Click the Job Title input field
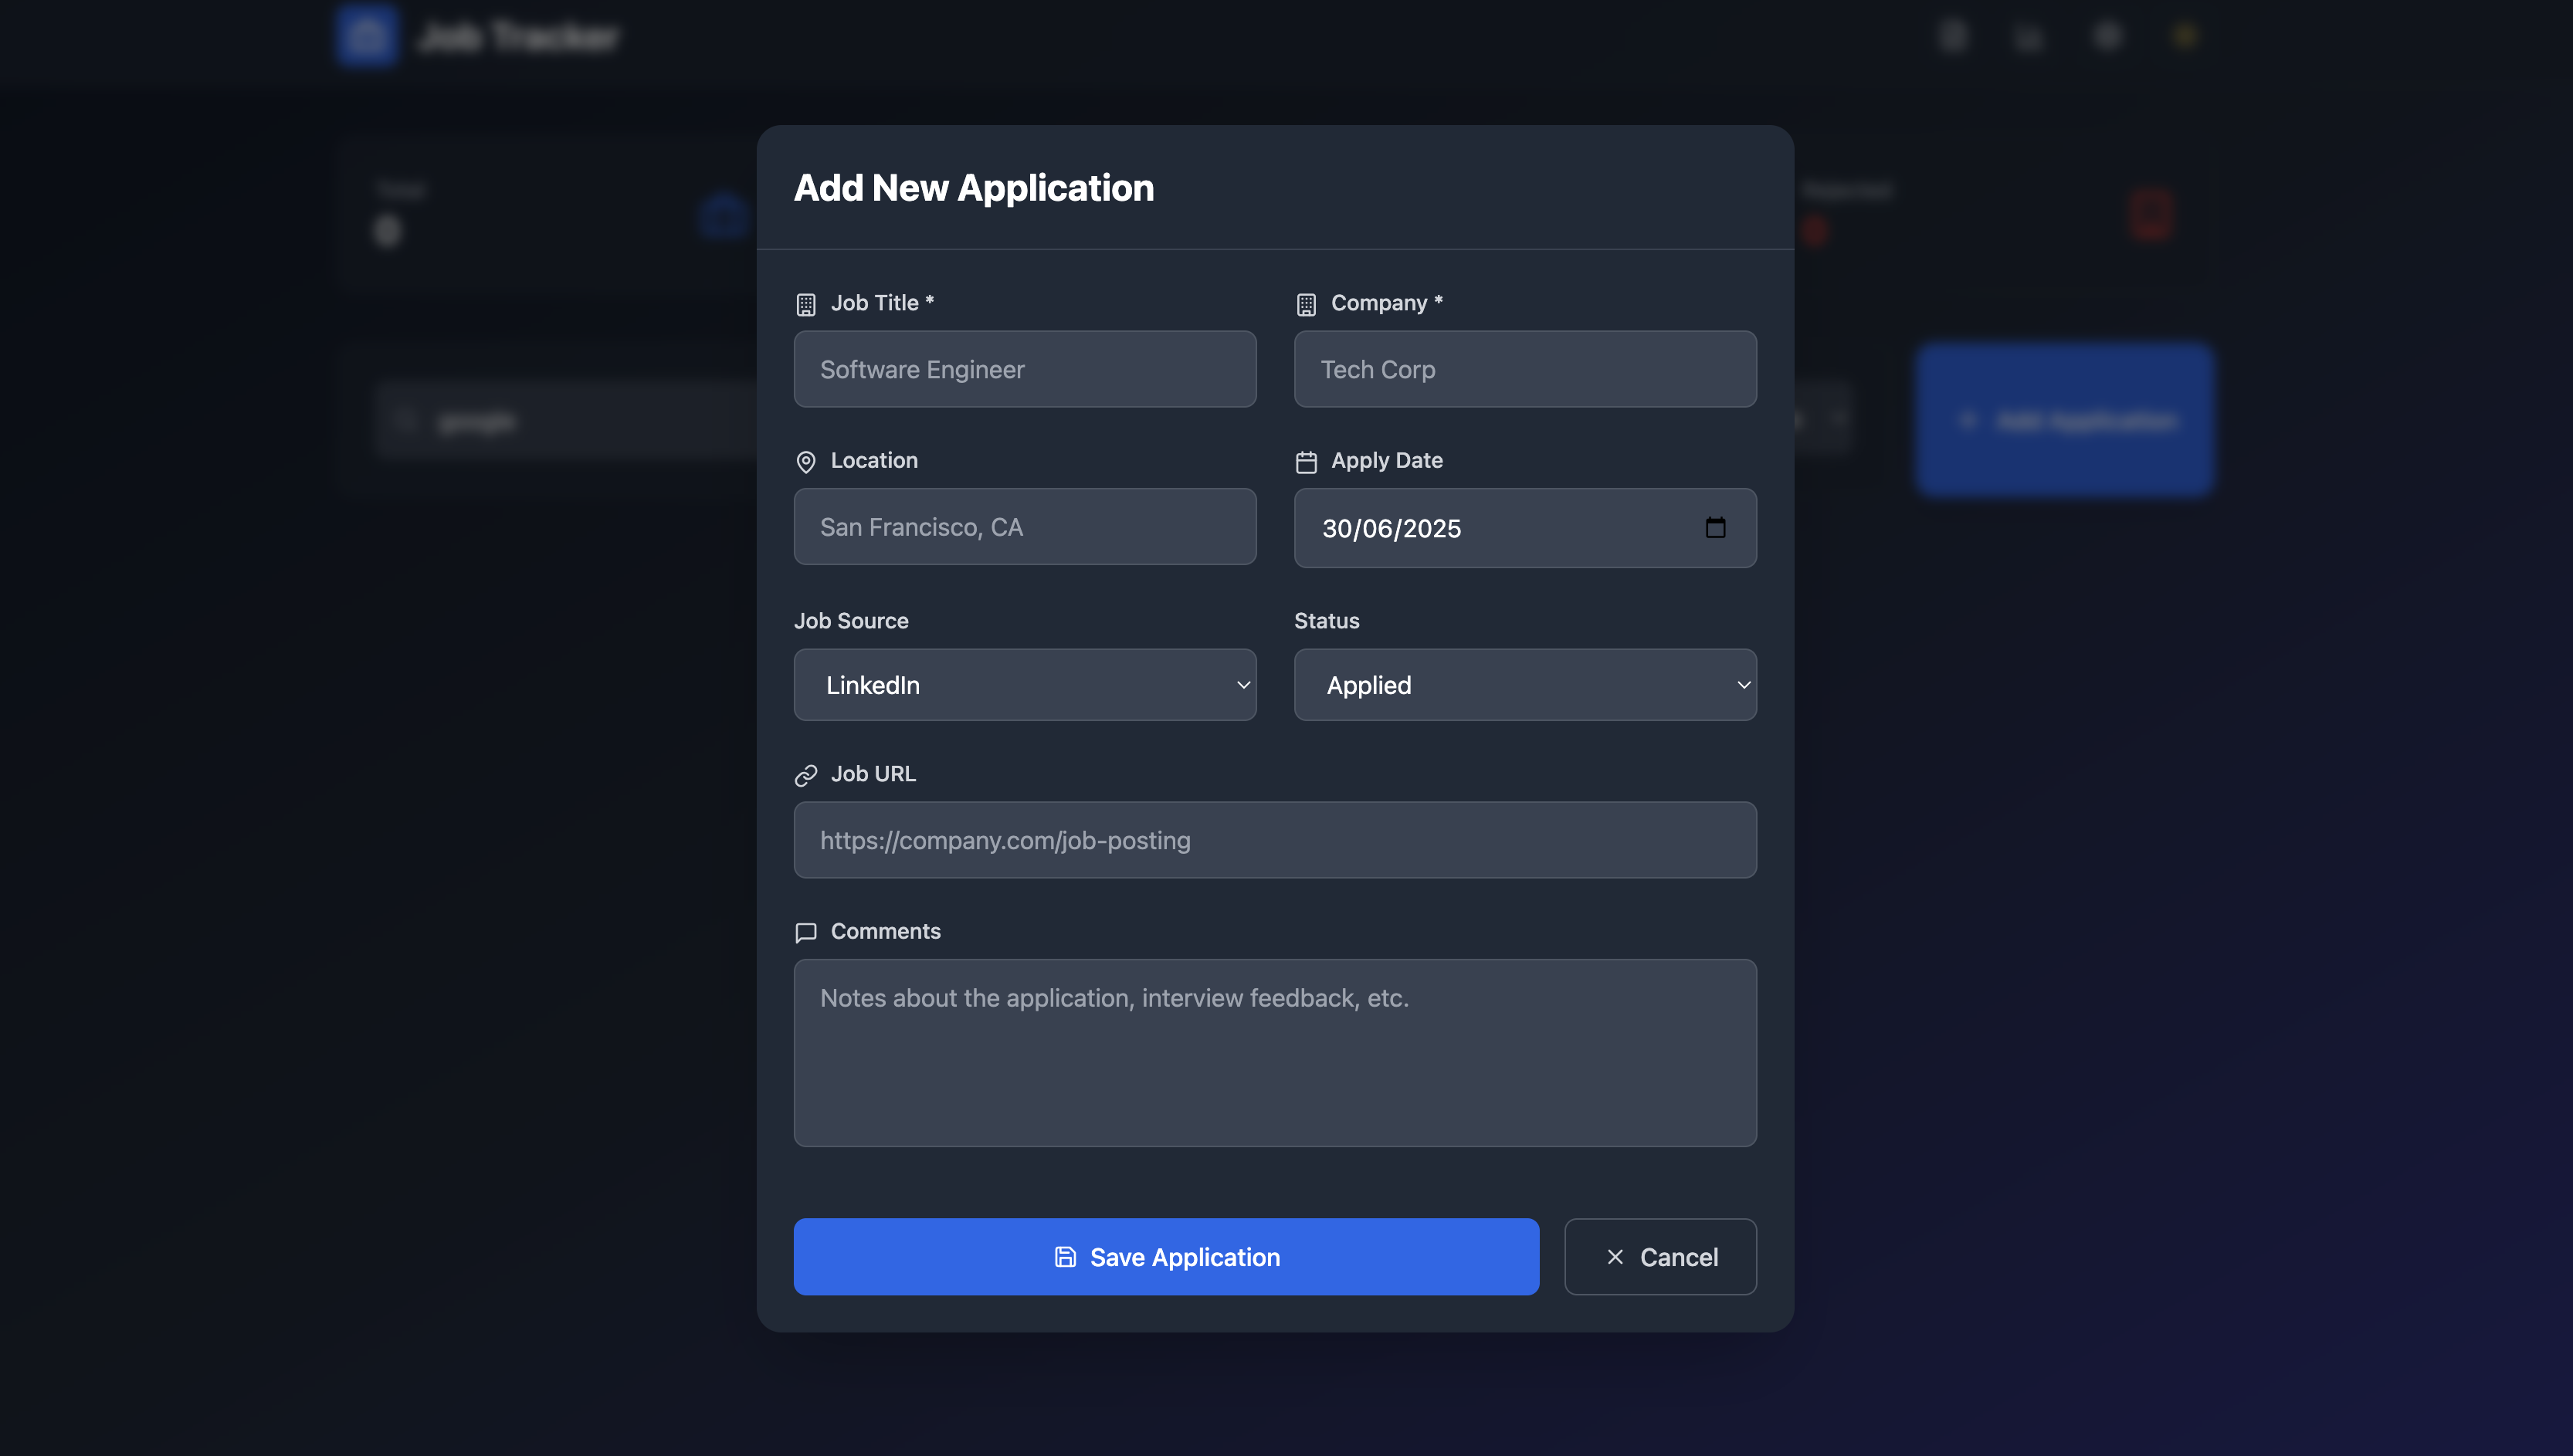2573x1456 pixels. click(x=1024, y=369)
